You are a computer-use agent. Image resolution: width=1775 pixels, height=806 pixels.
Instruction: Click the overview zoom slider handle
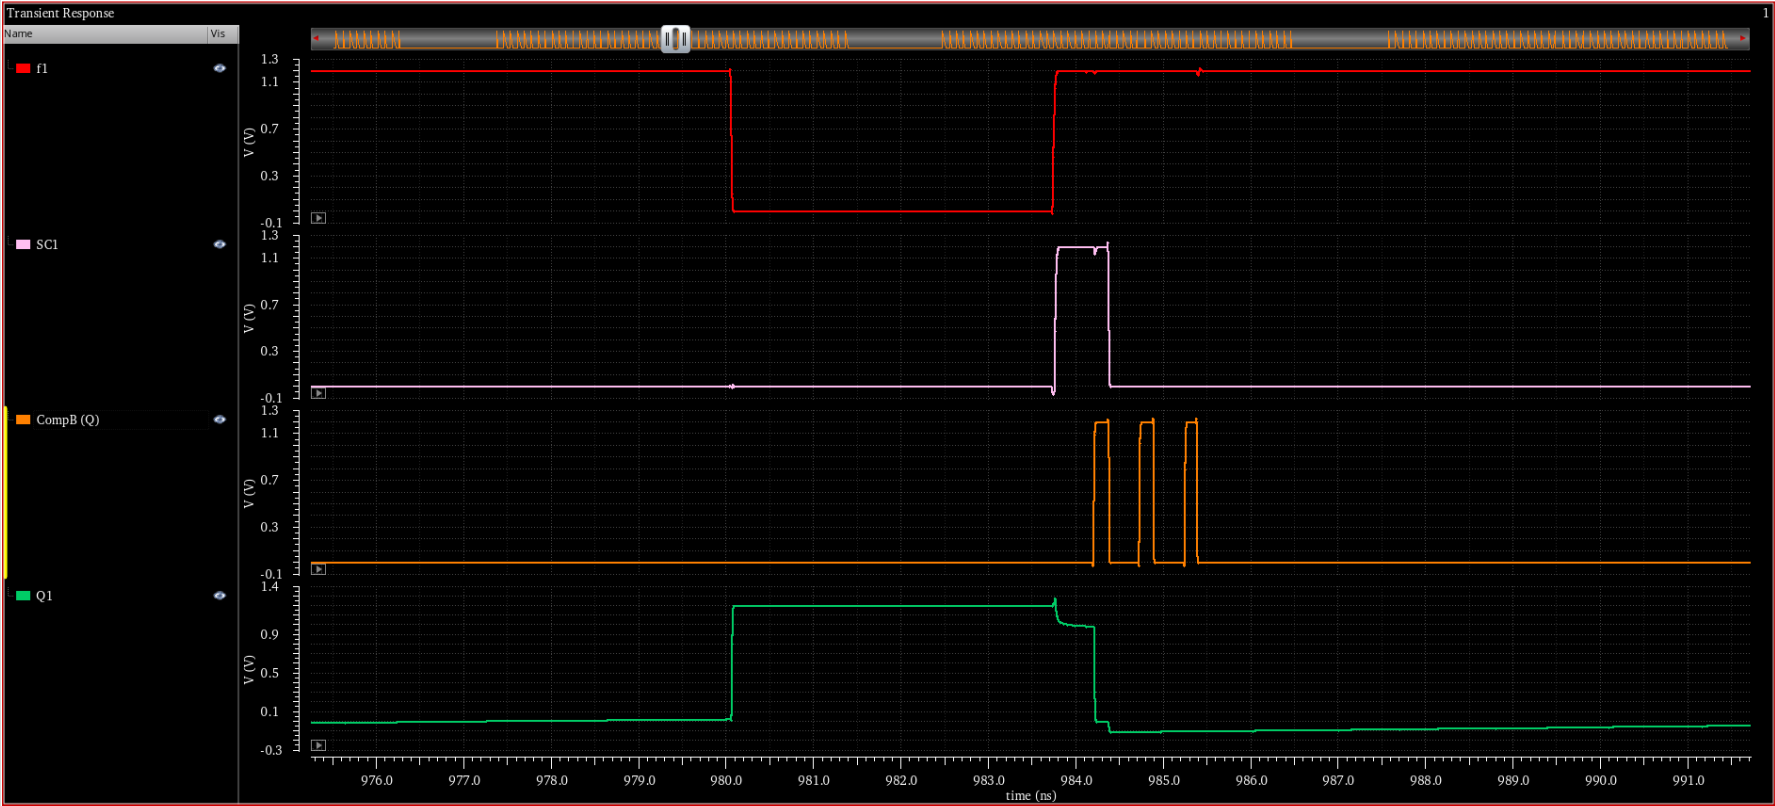tap(676, 39)
